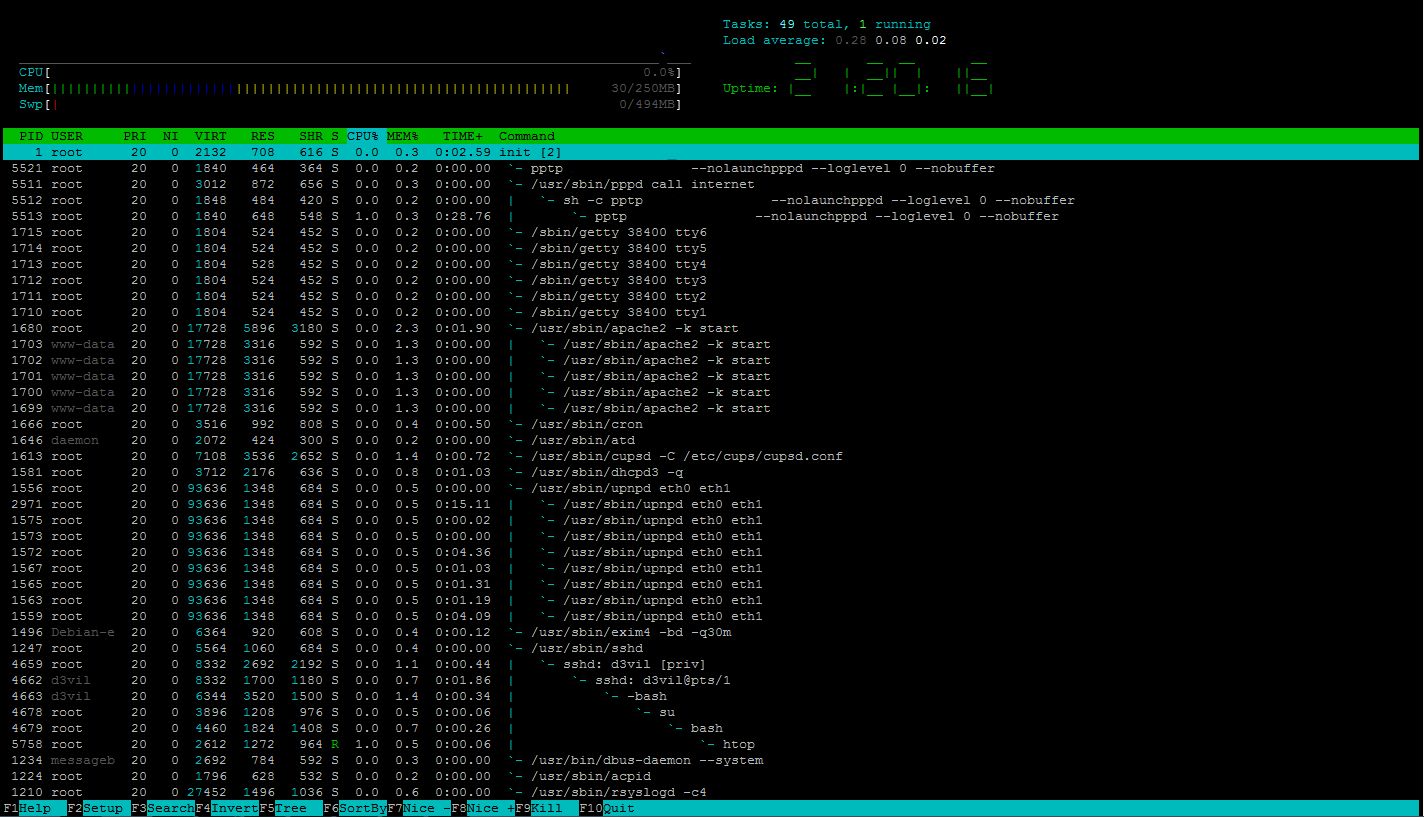Sort processes by RES column header

point(263,136)
